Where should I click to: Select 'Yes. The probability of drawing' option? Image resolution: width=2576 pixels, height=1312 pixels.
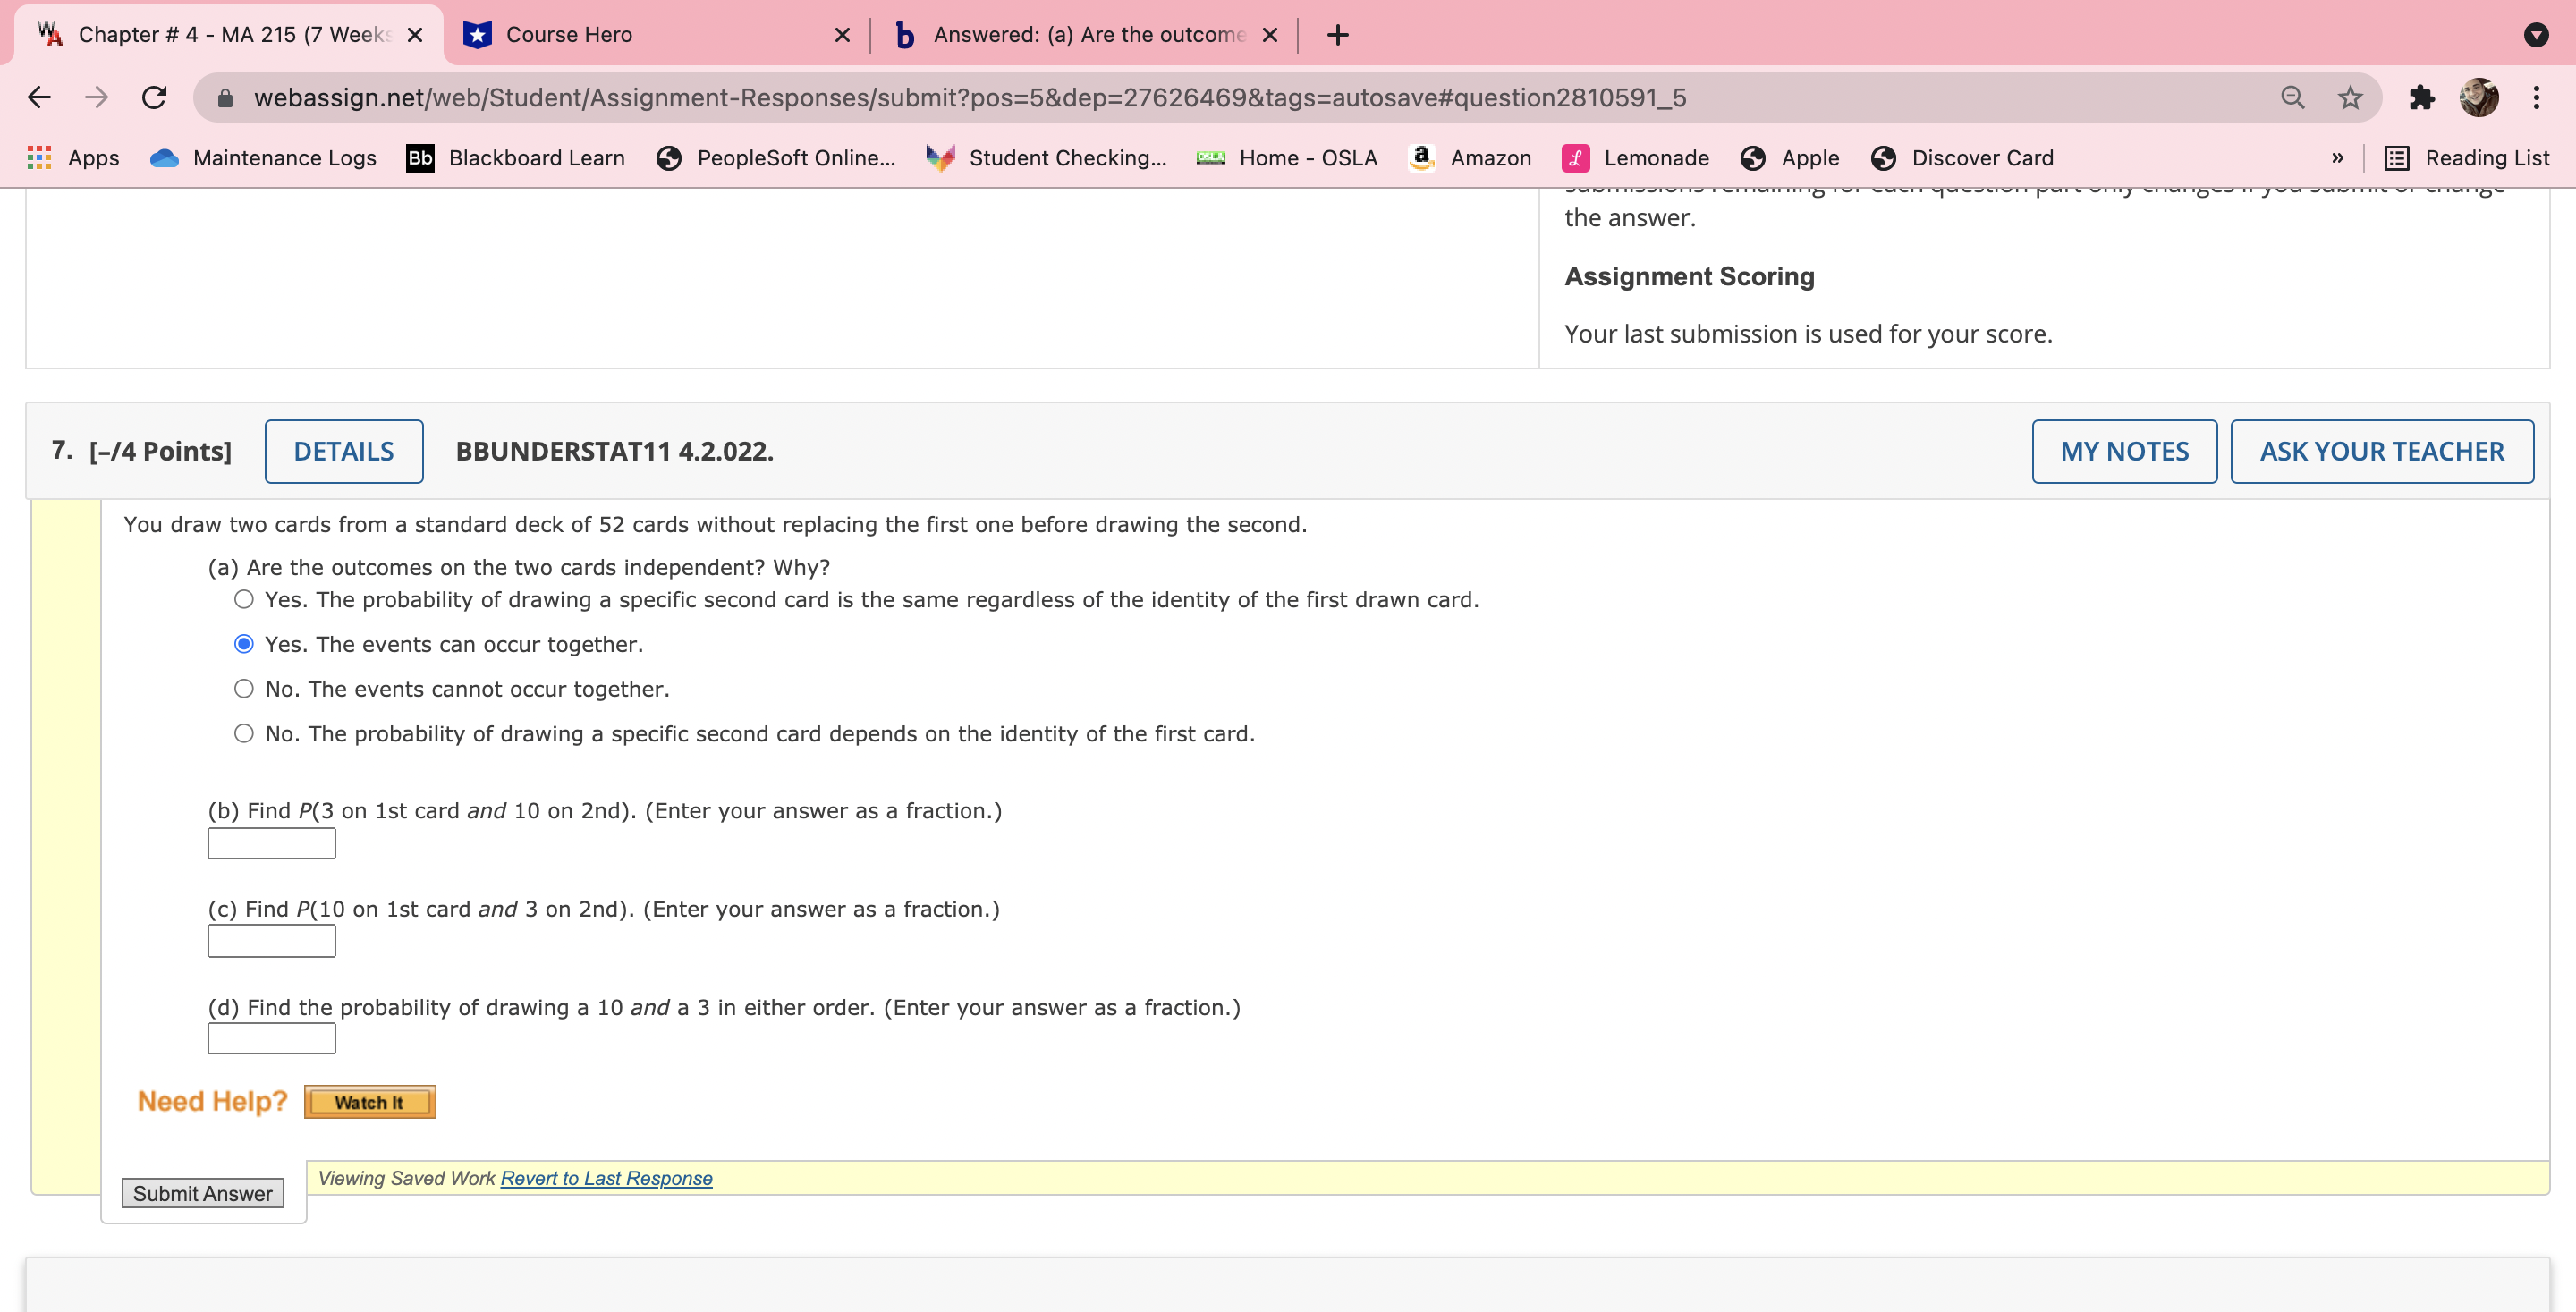(x=244, y=599)
